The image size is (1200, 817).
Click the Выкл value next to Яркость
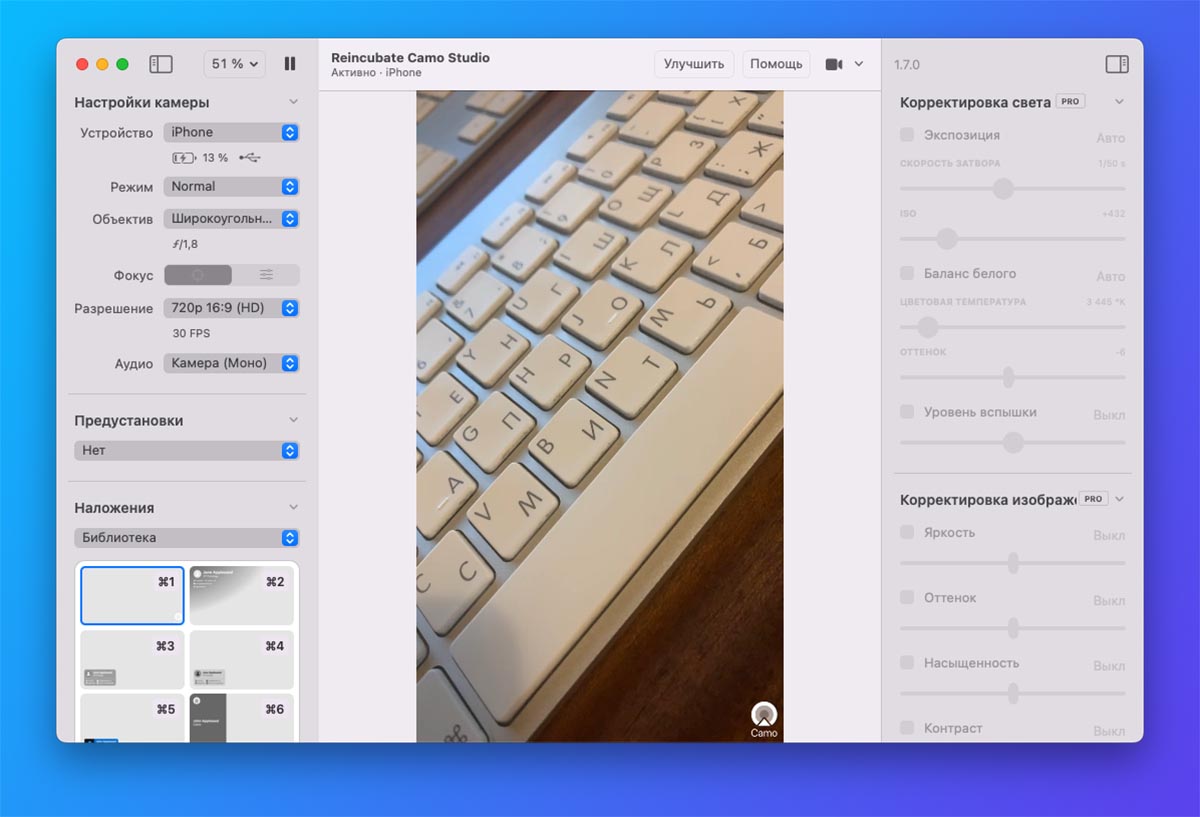tap(1109, 535)
